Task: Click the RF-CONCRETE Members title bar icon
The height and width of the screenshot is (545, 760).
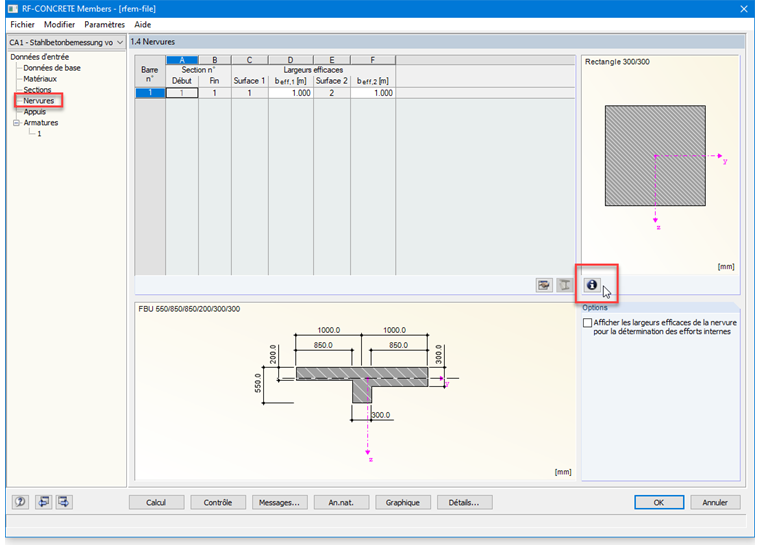Action: 13,9
